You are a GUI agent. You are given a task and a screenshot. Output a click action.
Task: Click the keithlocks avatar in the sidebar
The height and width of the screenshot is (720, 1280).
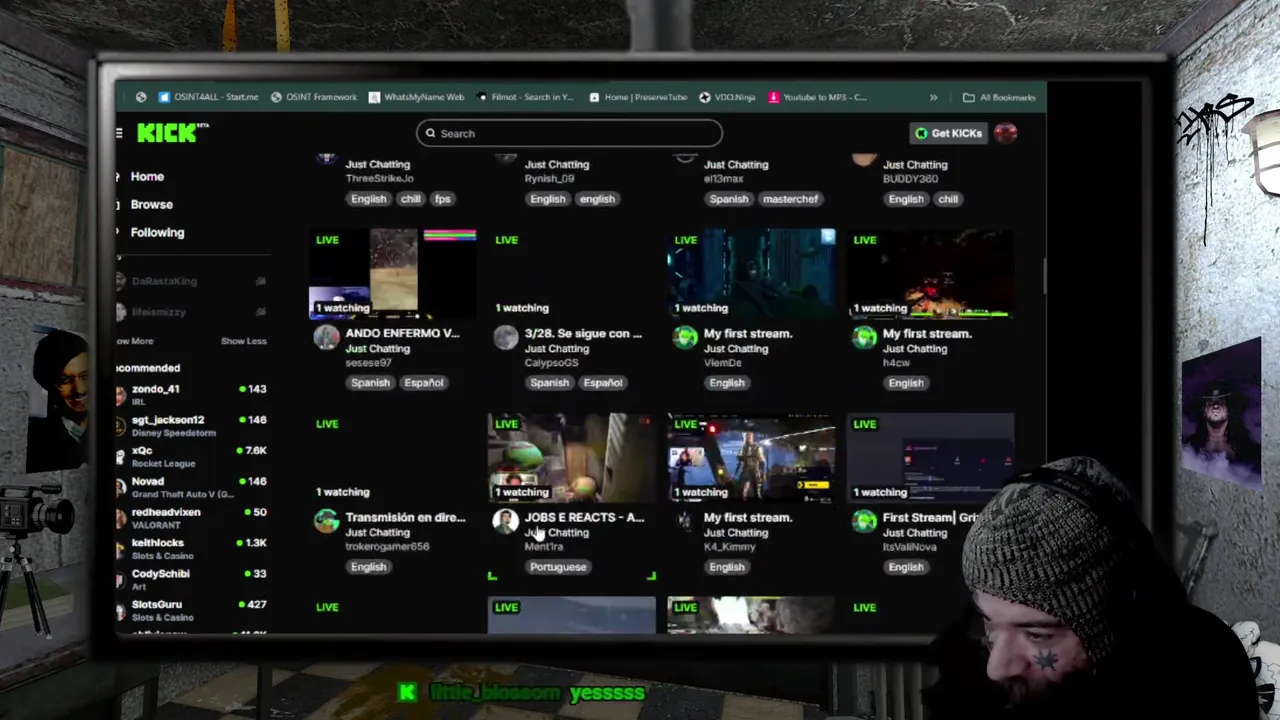[121, 548]
